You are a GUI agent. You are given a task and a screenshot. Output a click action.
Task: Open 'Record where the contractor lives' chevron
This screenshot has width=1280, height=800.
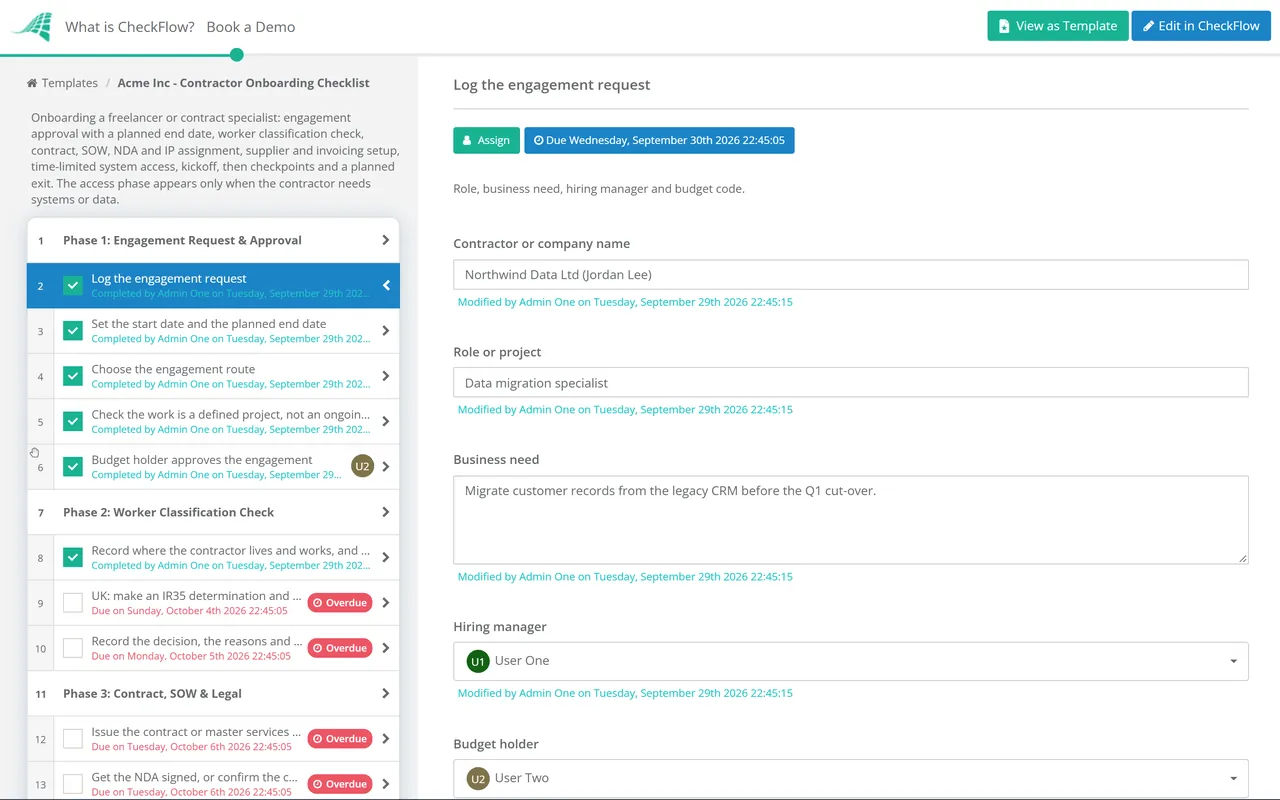(386, 557)
